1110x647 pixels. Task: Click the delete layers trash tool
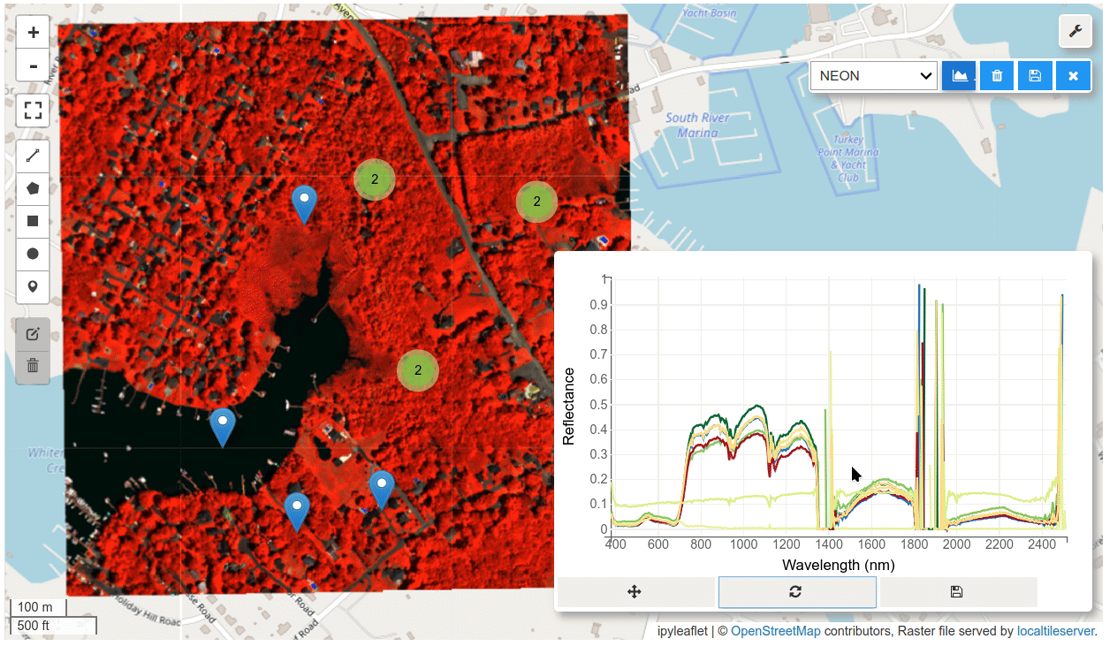tap(33, 366)
